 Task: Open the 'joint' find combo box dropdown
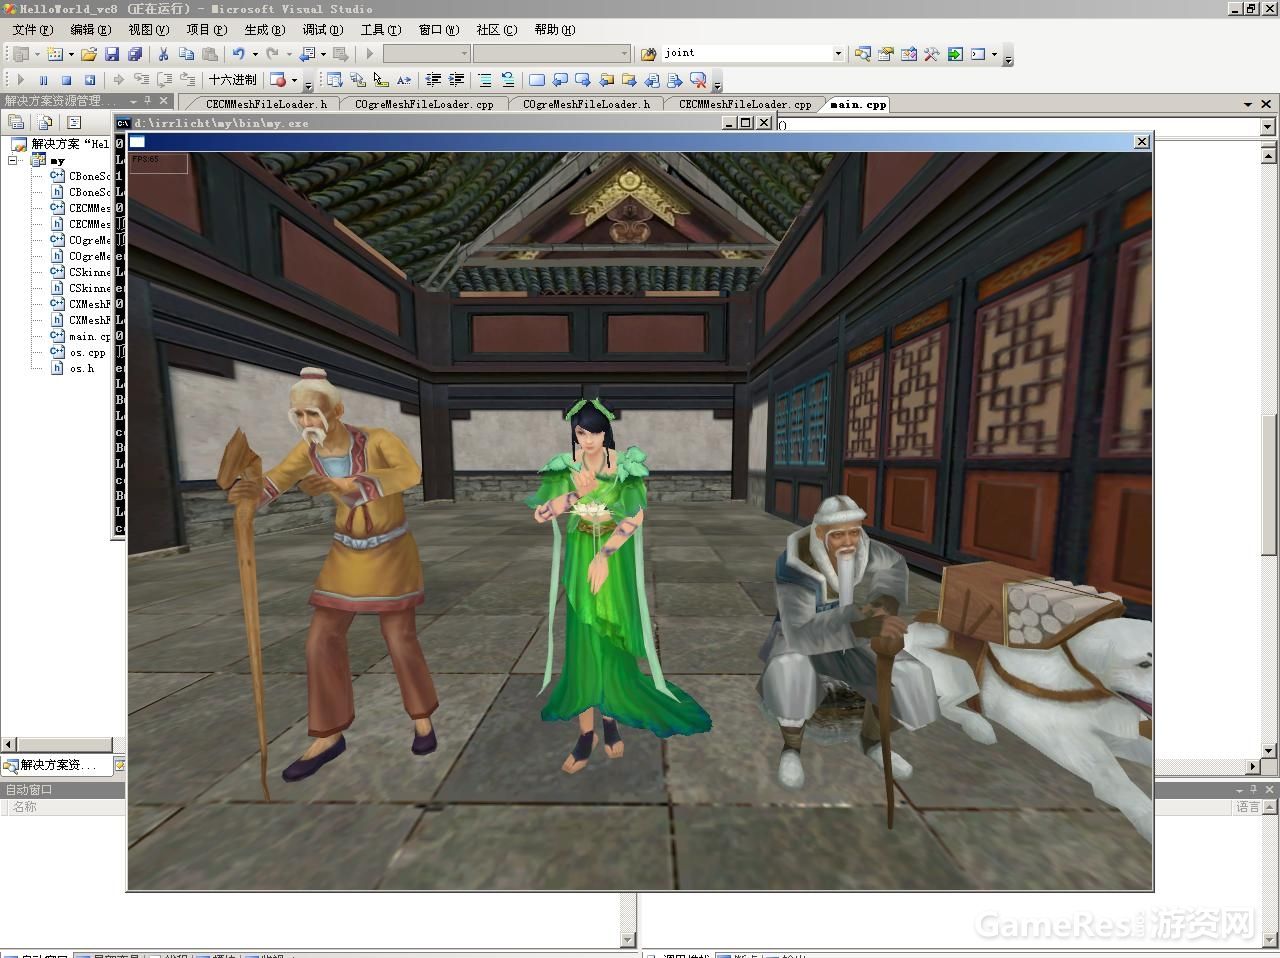coord(838,54)
